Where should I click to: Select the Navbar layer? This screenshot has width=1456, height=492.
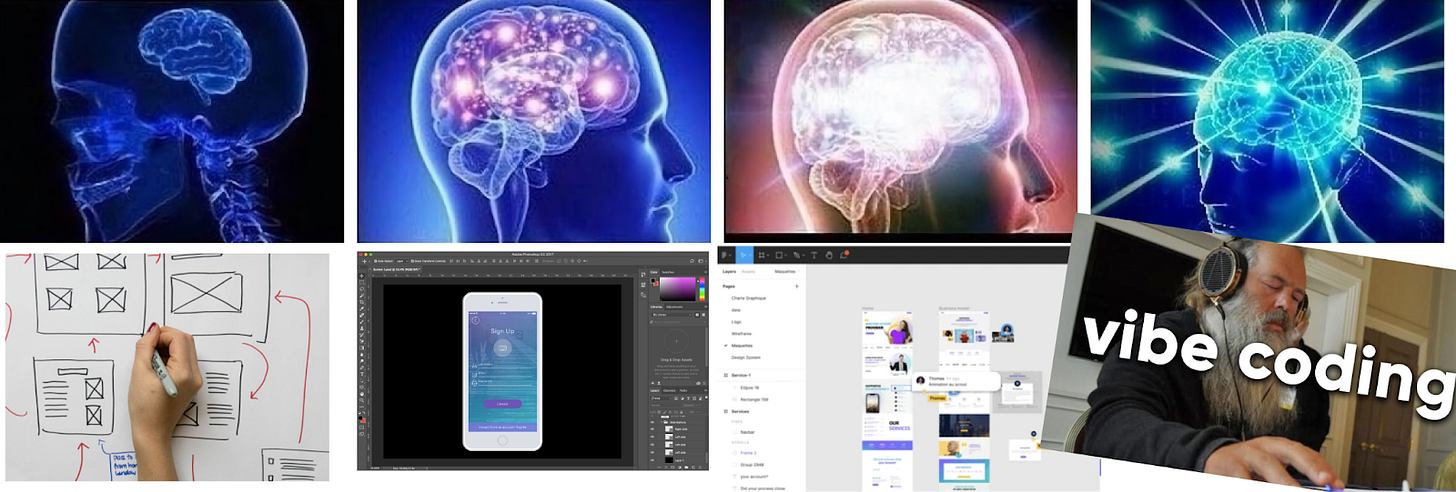(x=747, y=432)
